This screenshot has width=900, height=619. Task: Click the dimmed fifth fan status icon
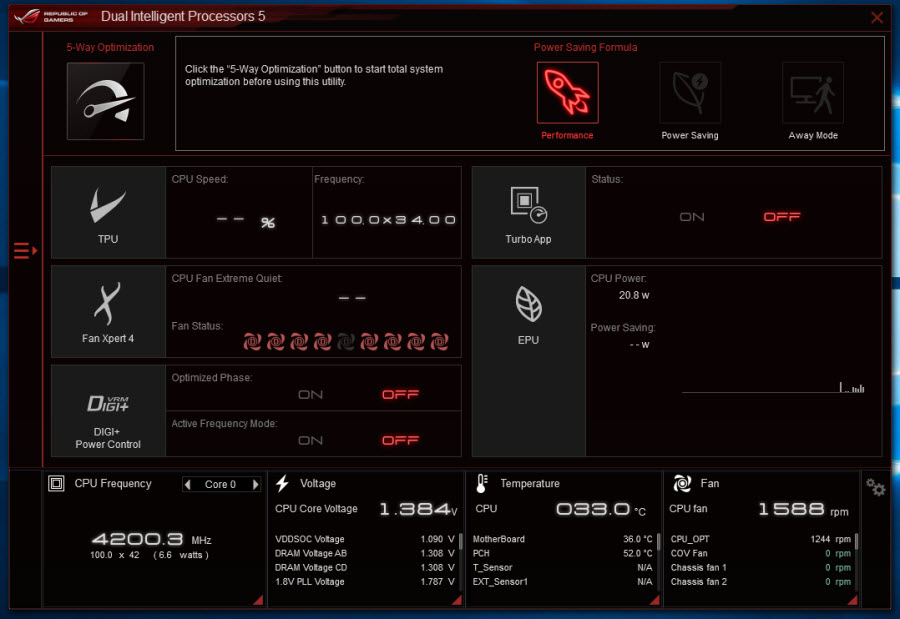[x=346, y=342]
